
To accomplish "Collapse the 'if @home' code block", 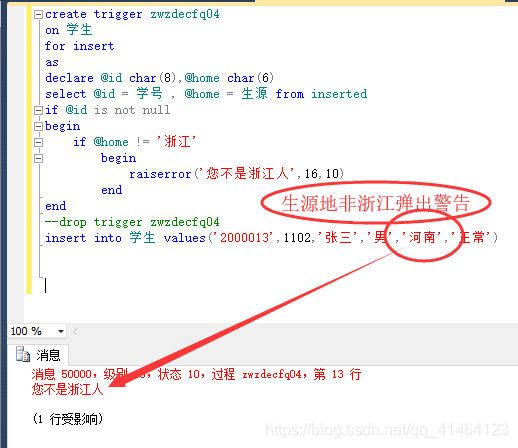I will (39, 142).
